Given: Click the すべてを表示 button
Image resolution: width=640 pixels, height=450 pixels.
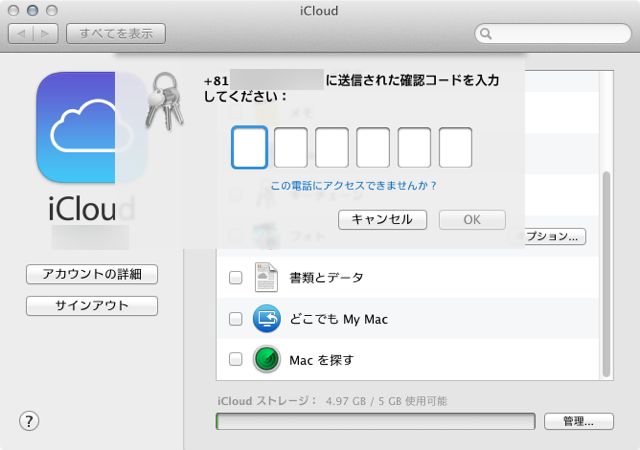Looking at the screenshot, I should point(116,33).
